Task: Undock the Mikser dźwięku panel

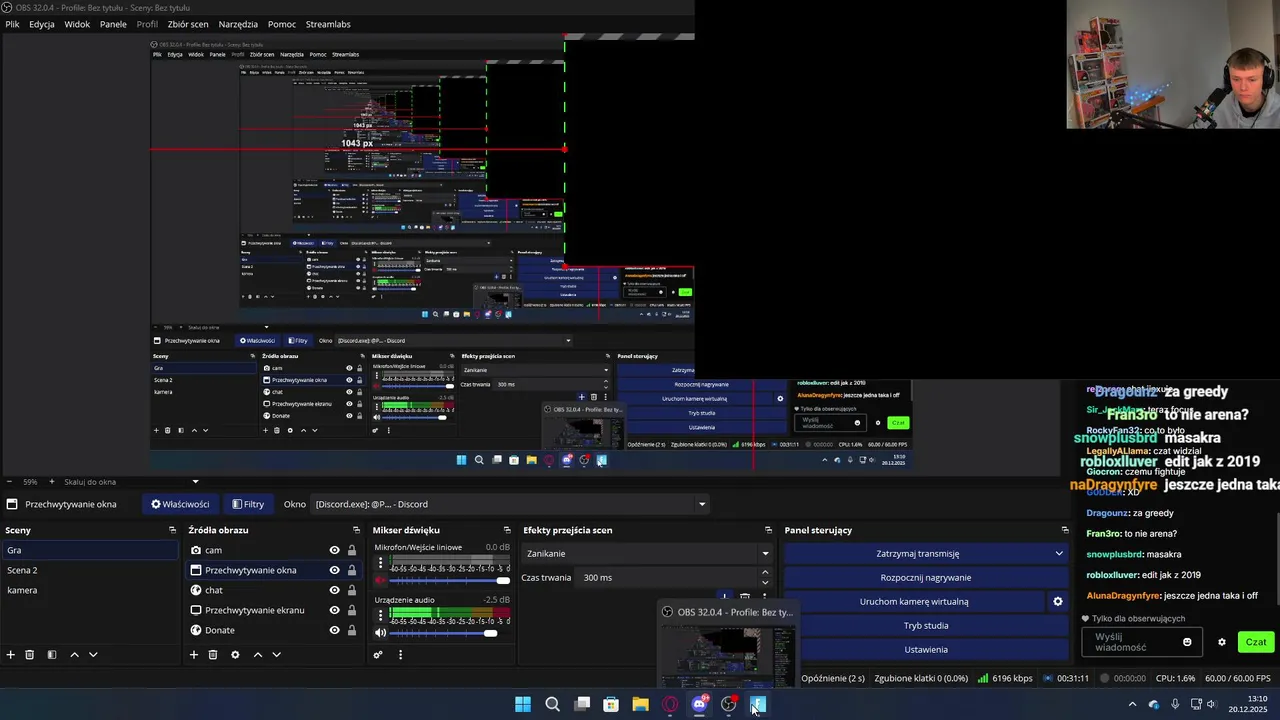Action: coord(507,530)
